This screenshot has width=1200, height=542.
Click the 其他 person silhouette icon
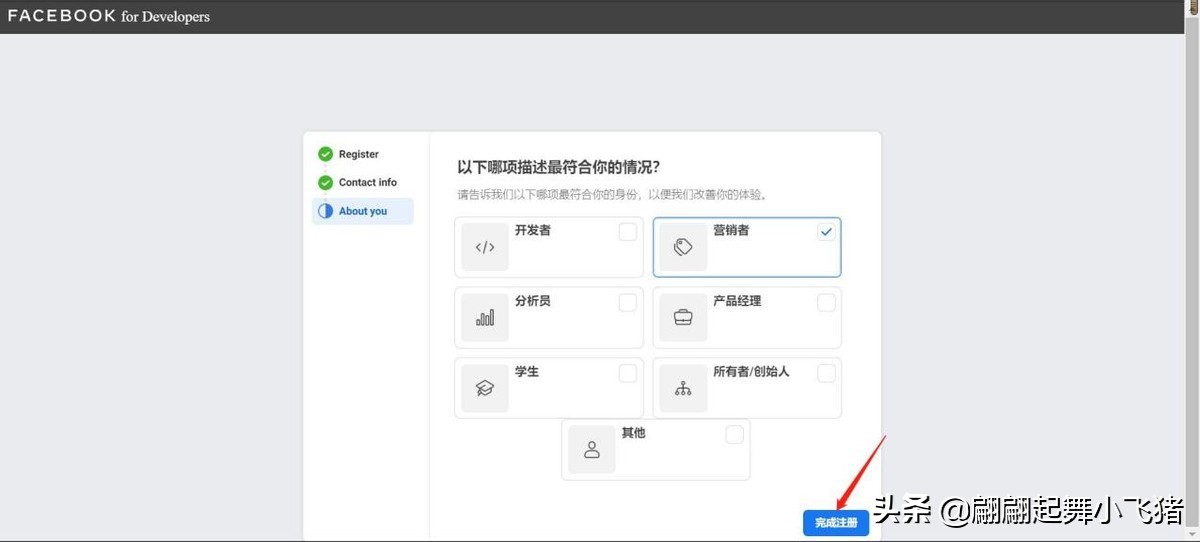(592, 450)
